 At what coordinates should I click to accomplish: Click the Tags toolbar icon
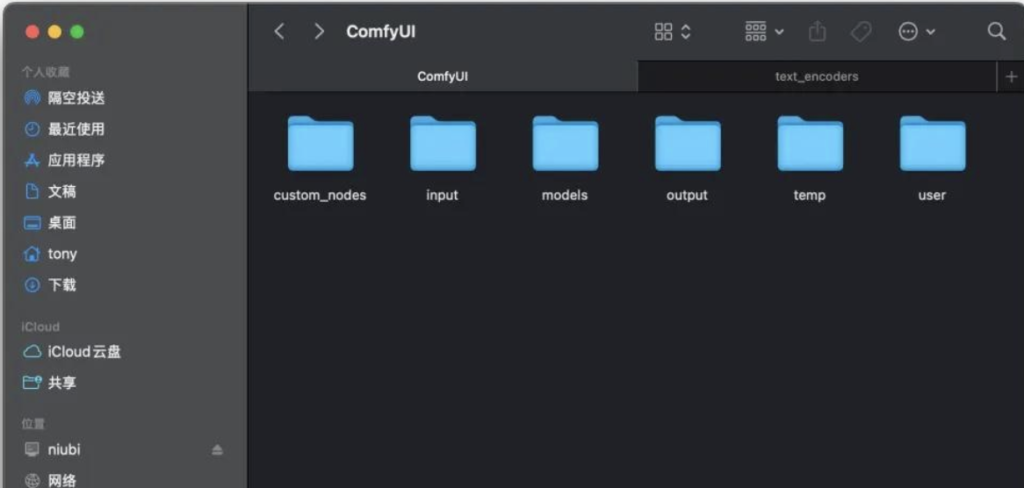coord(861,31)
